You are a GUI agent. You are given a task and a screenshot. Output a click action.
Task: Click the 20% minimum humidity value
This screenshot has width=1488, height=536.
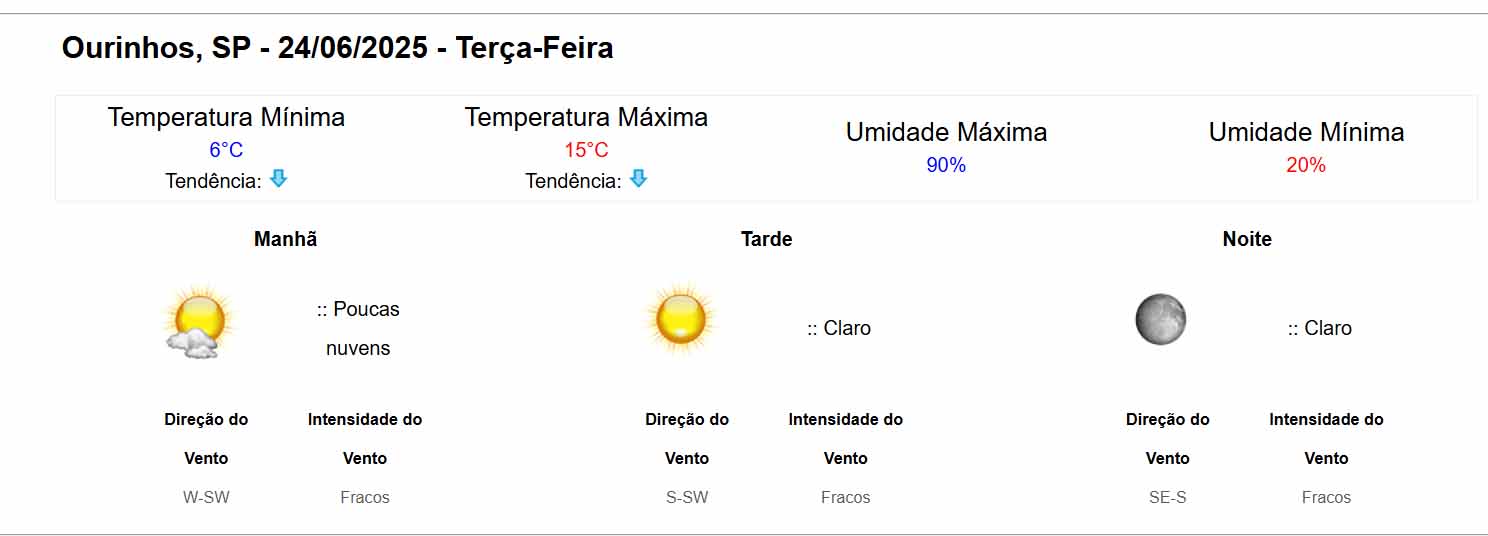tap(1306, 165)
